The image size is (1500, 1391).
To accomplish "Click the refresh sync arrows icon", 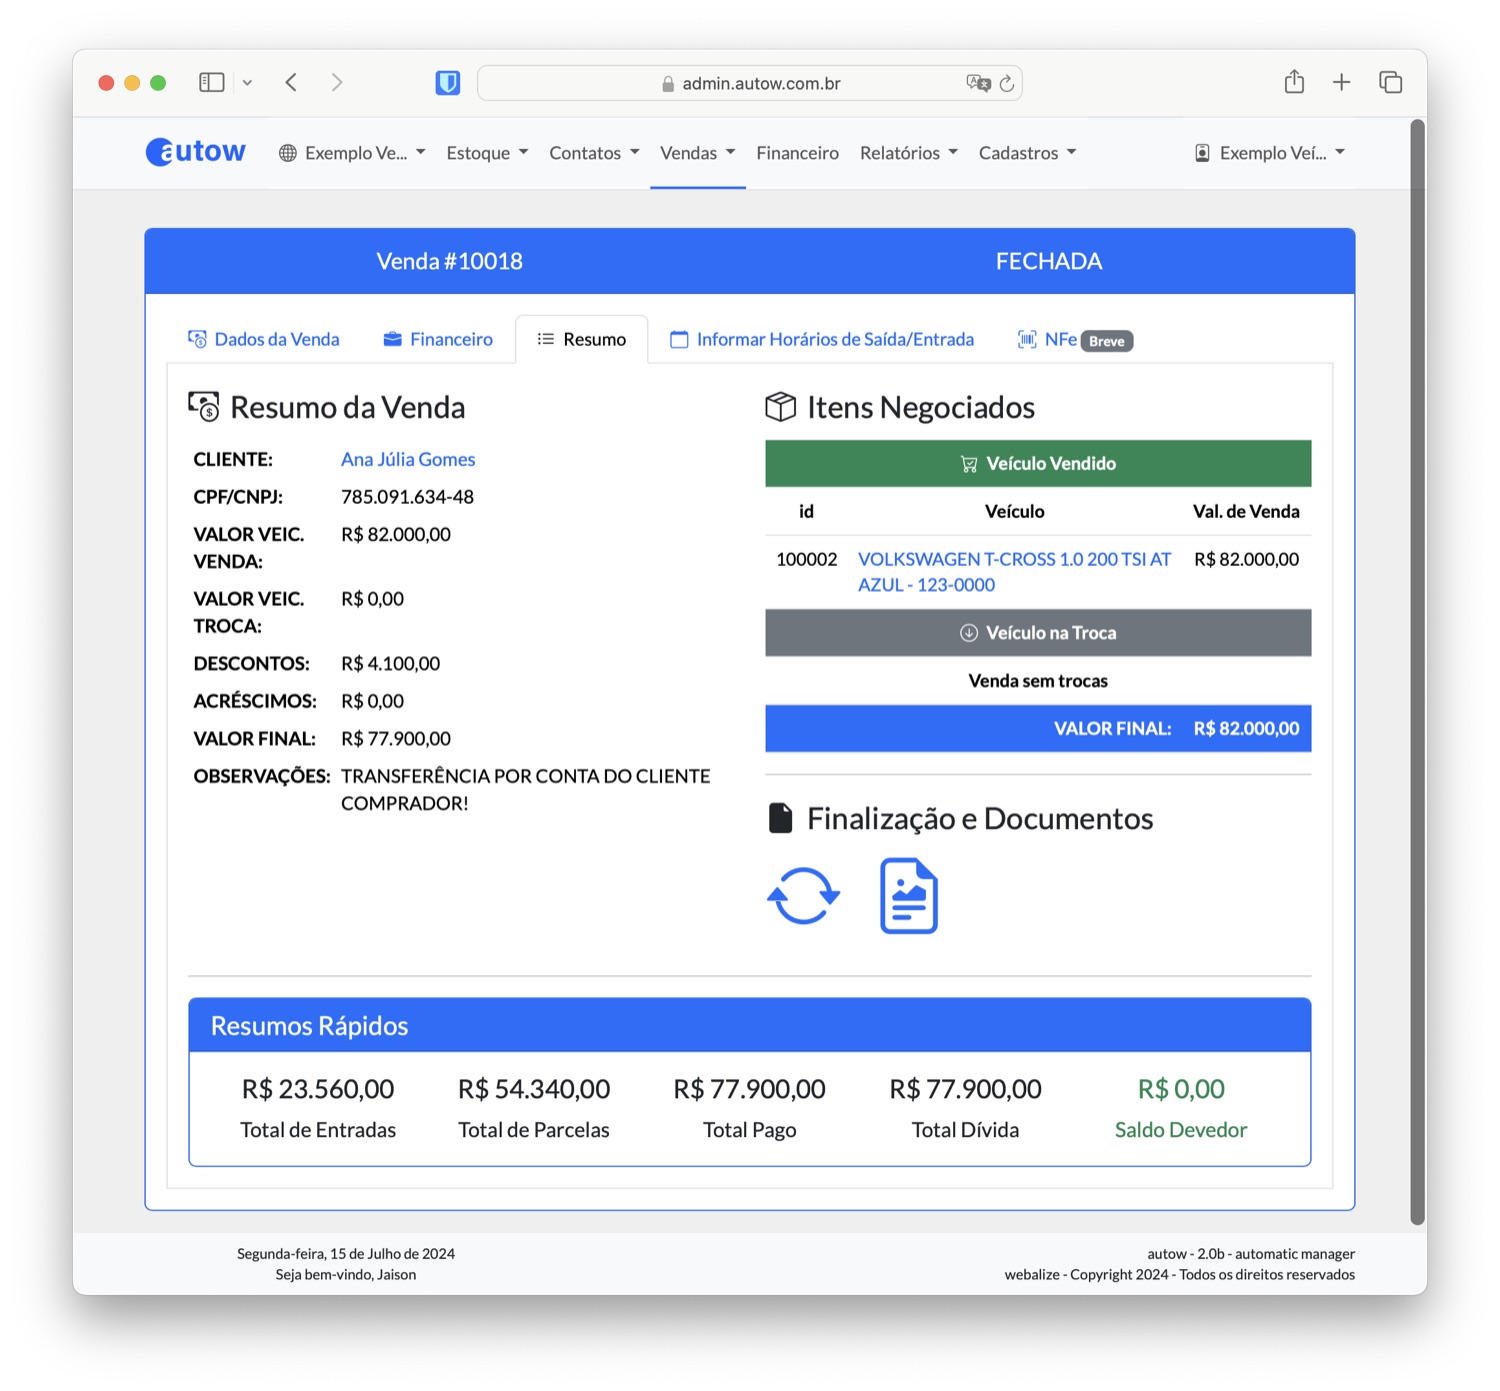I will [803, 896].
